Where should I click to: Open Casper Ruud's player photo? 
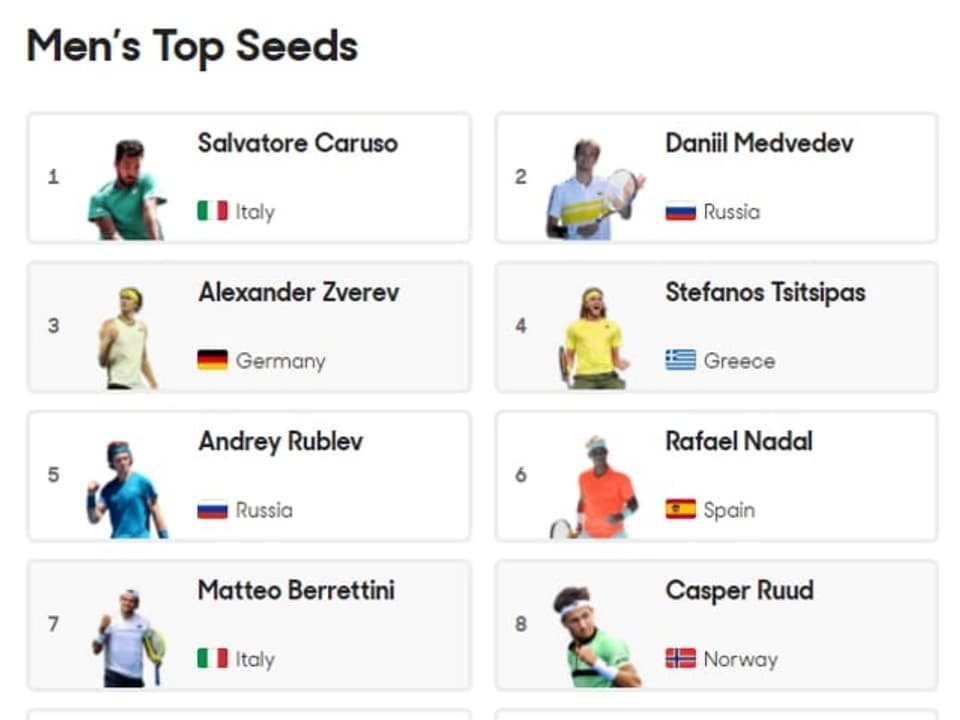click(x=597, y=637)
